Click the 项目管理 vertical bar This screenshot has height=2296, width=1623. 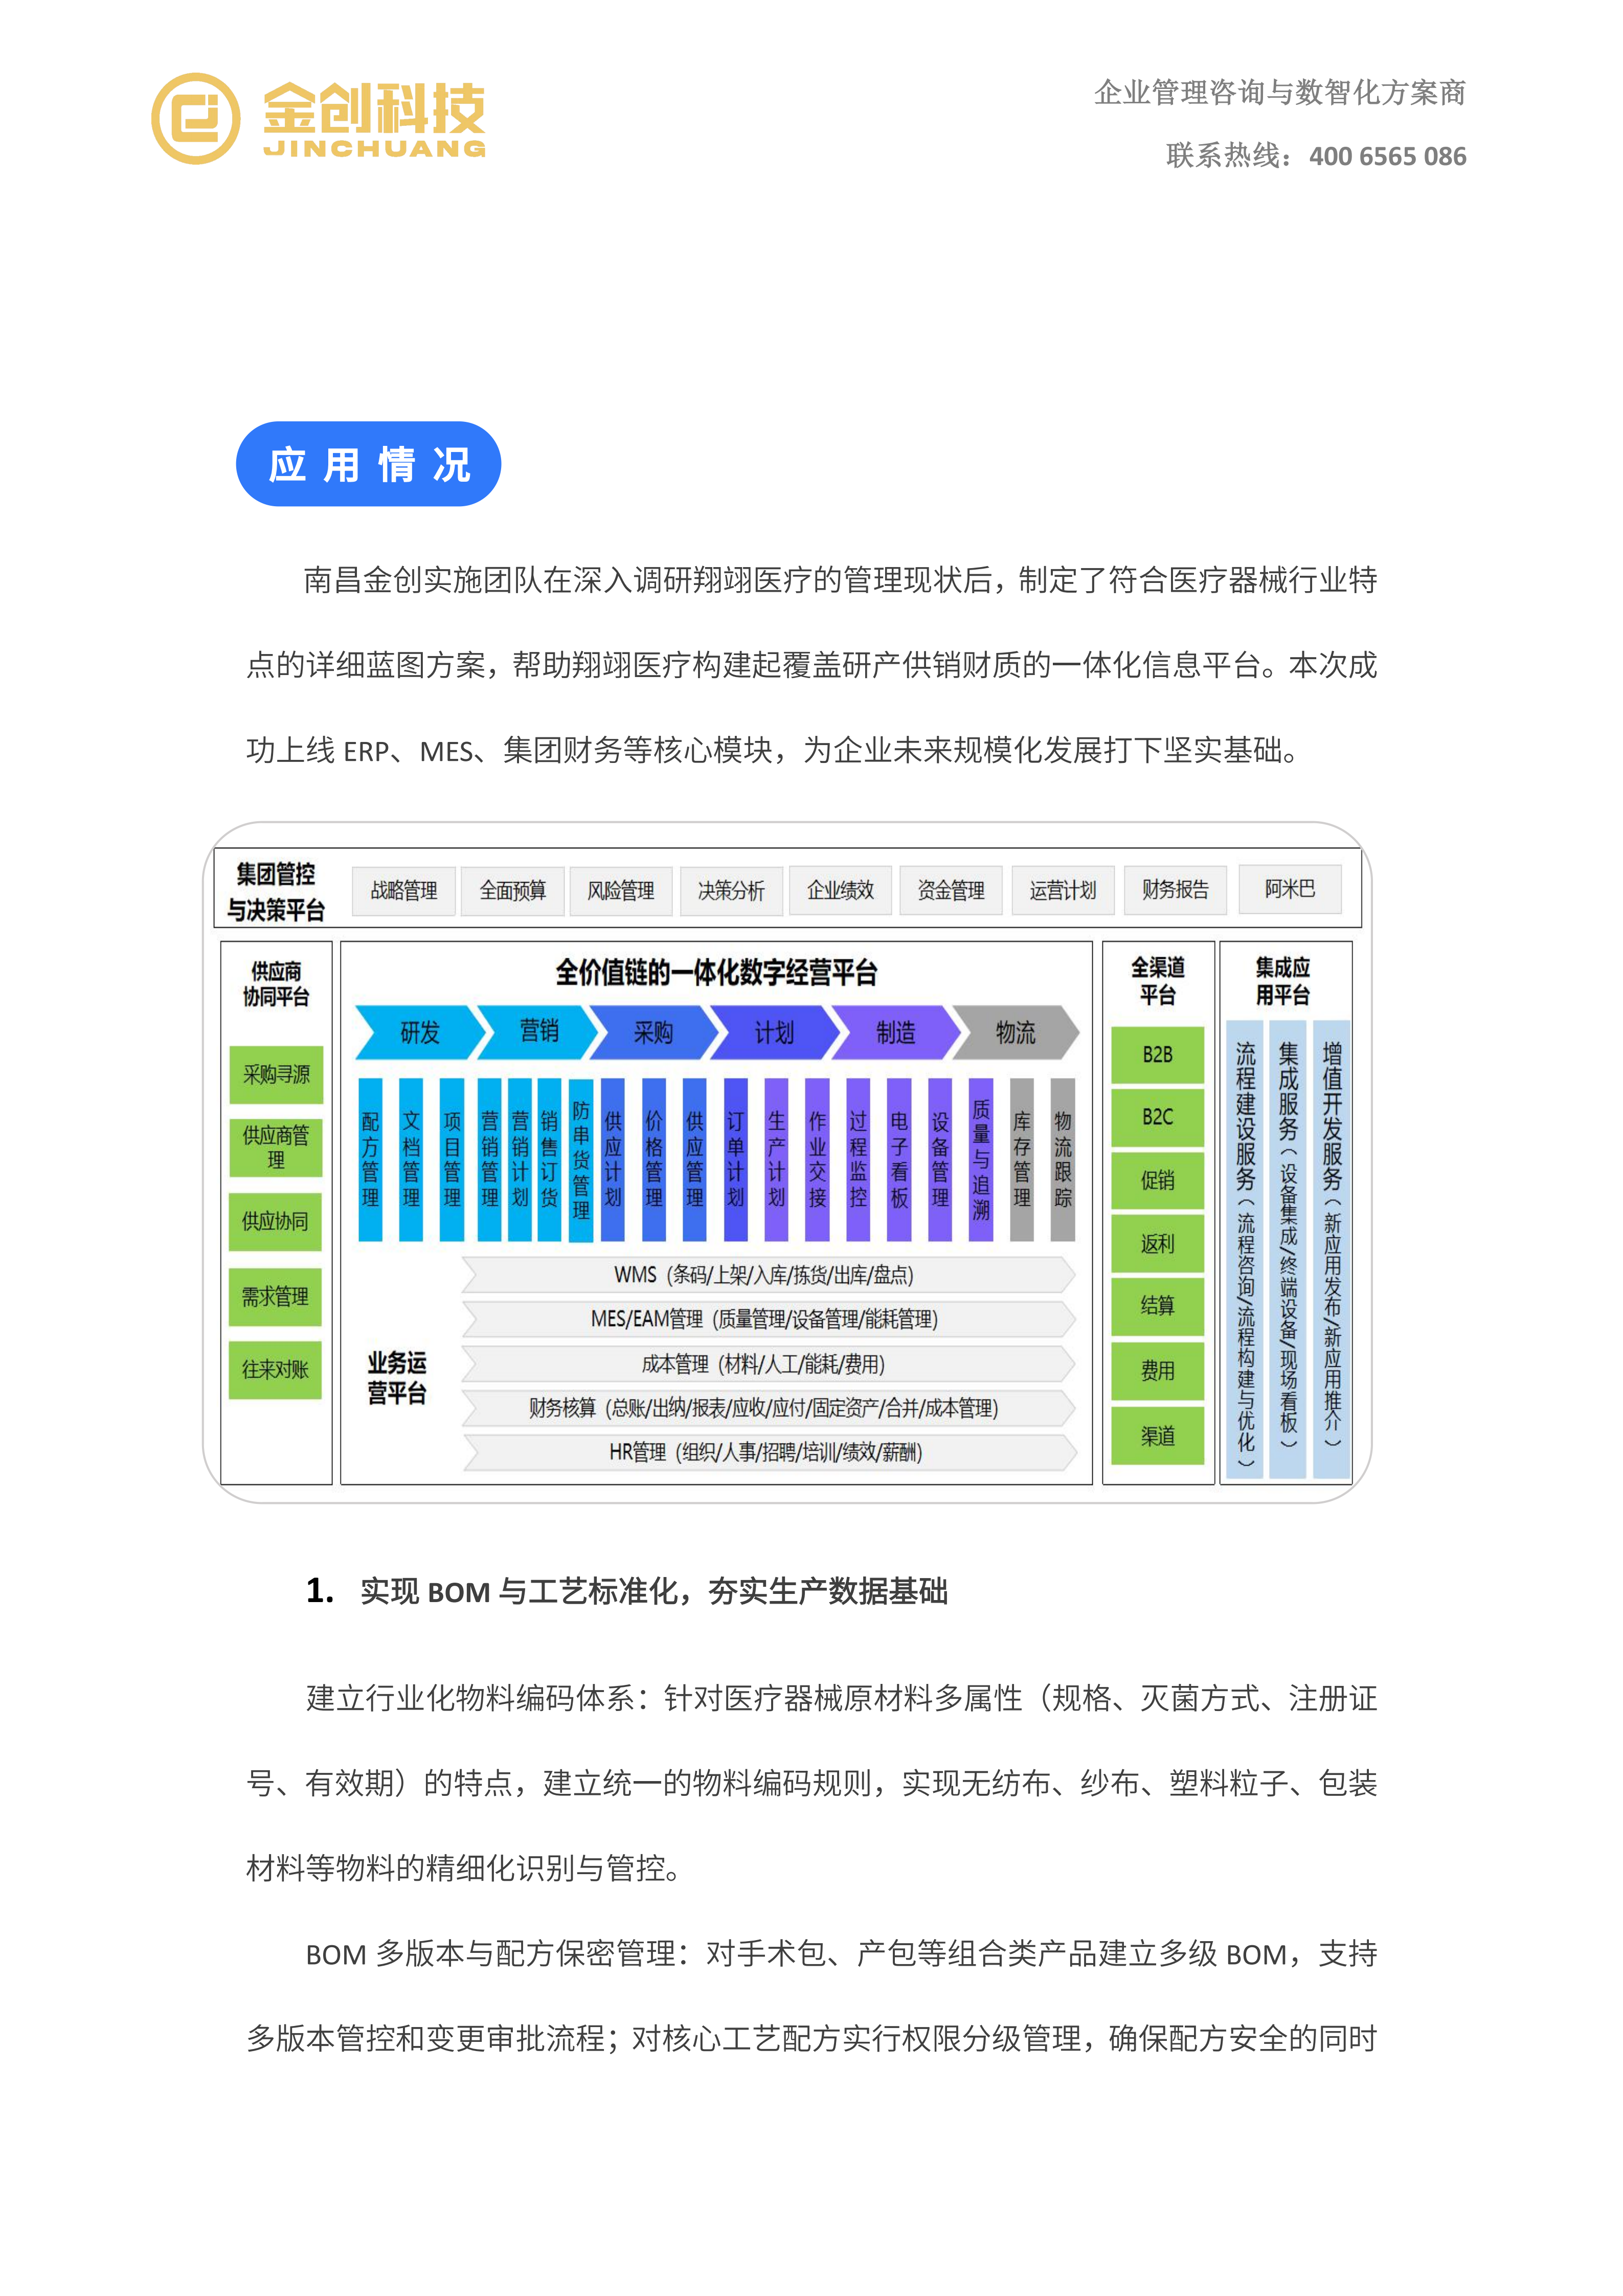point(452,1160)
